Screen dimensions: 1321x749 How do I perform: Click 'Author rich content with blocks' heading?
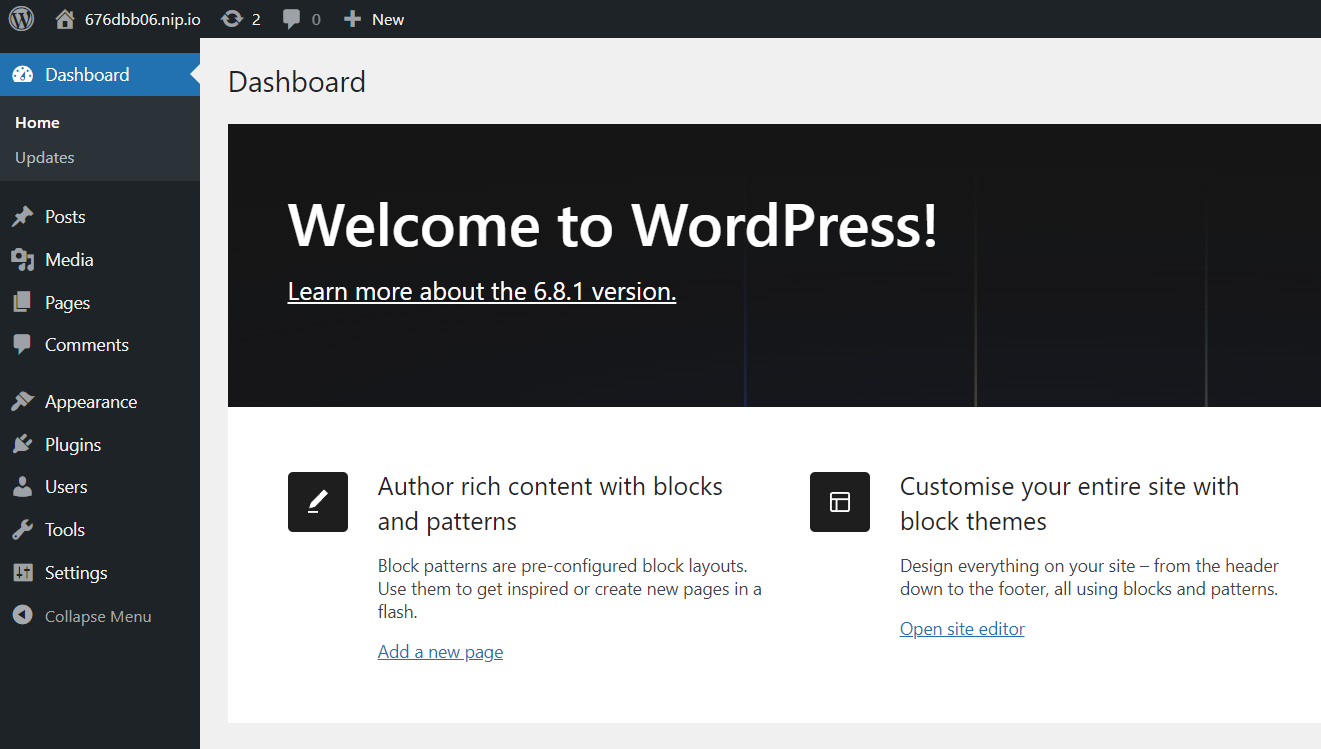(x=550, y=504)
